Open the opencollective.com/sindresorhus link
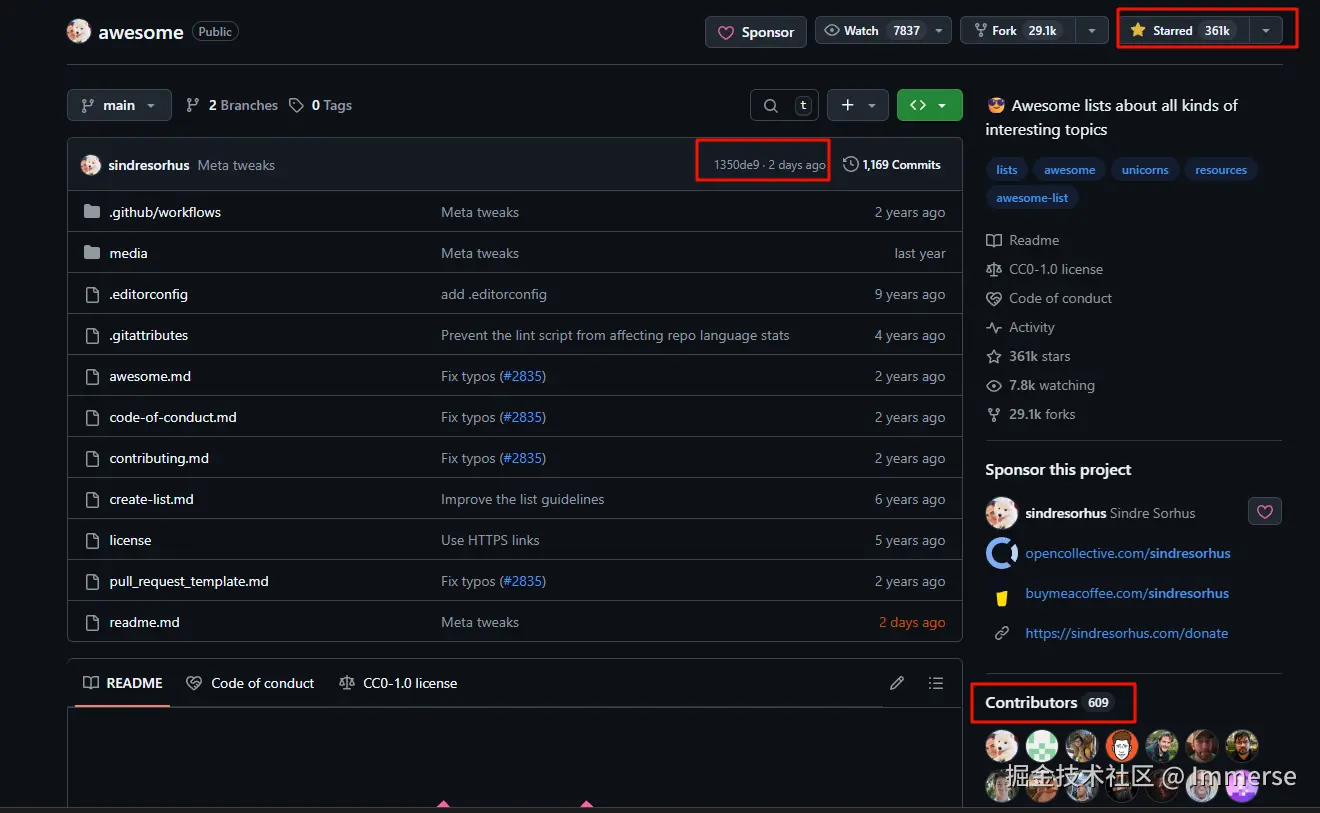1320x813 pixels. pos(1128,553)
